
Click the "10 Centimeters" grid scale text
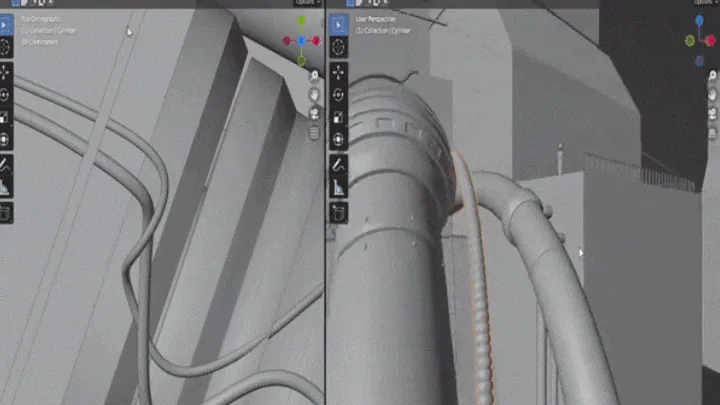39,42
